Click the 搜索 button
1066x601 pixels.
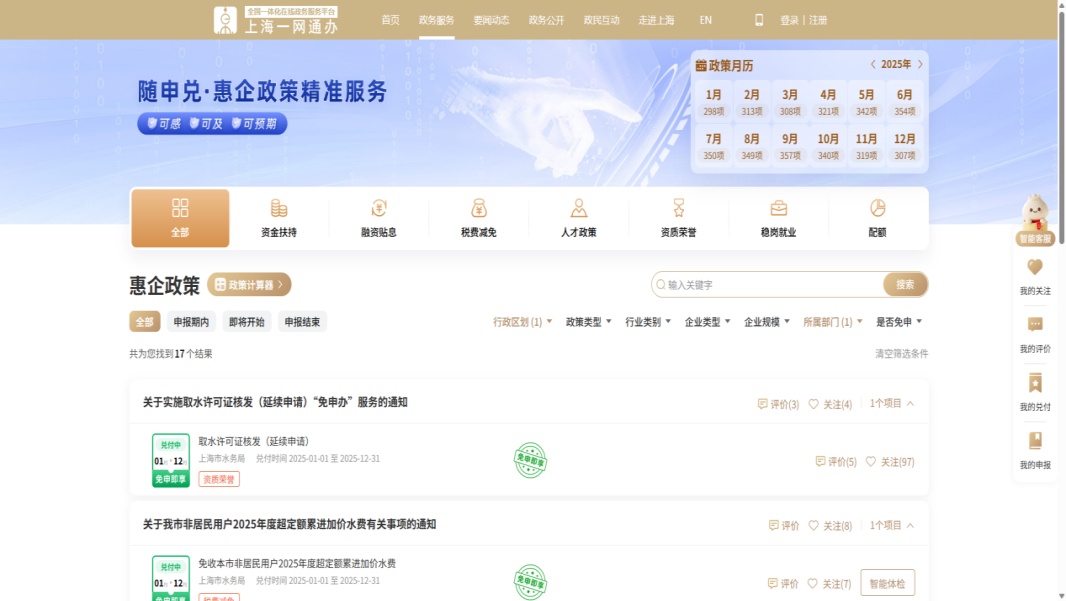pos(905,285)
